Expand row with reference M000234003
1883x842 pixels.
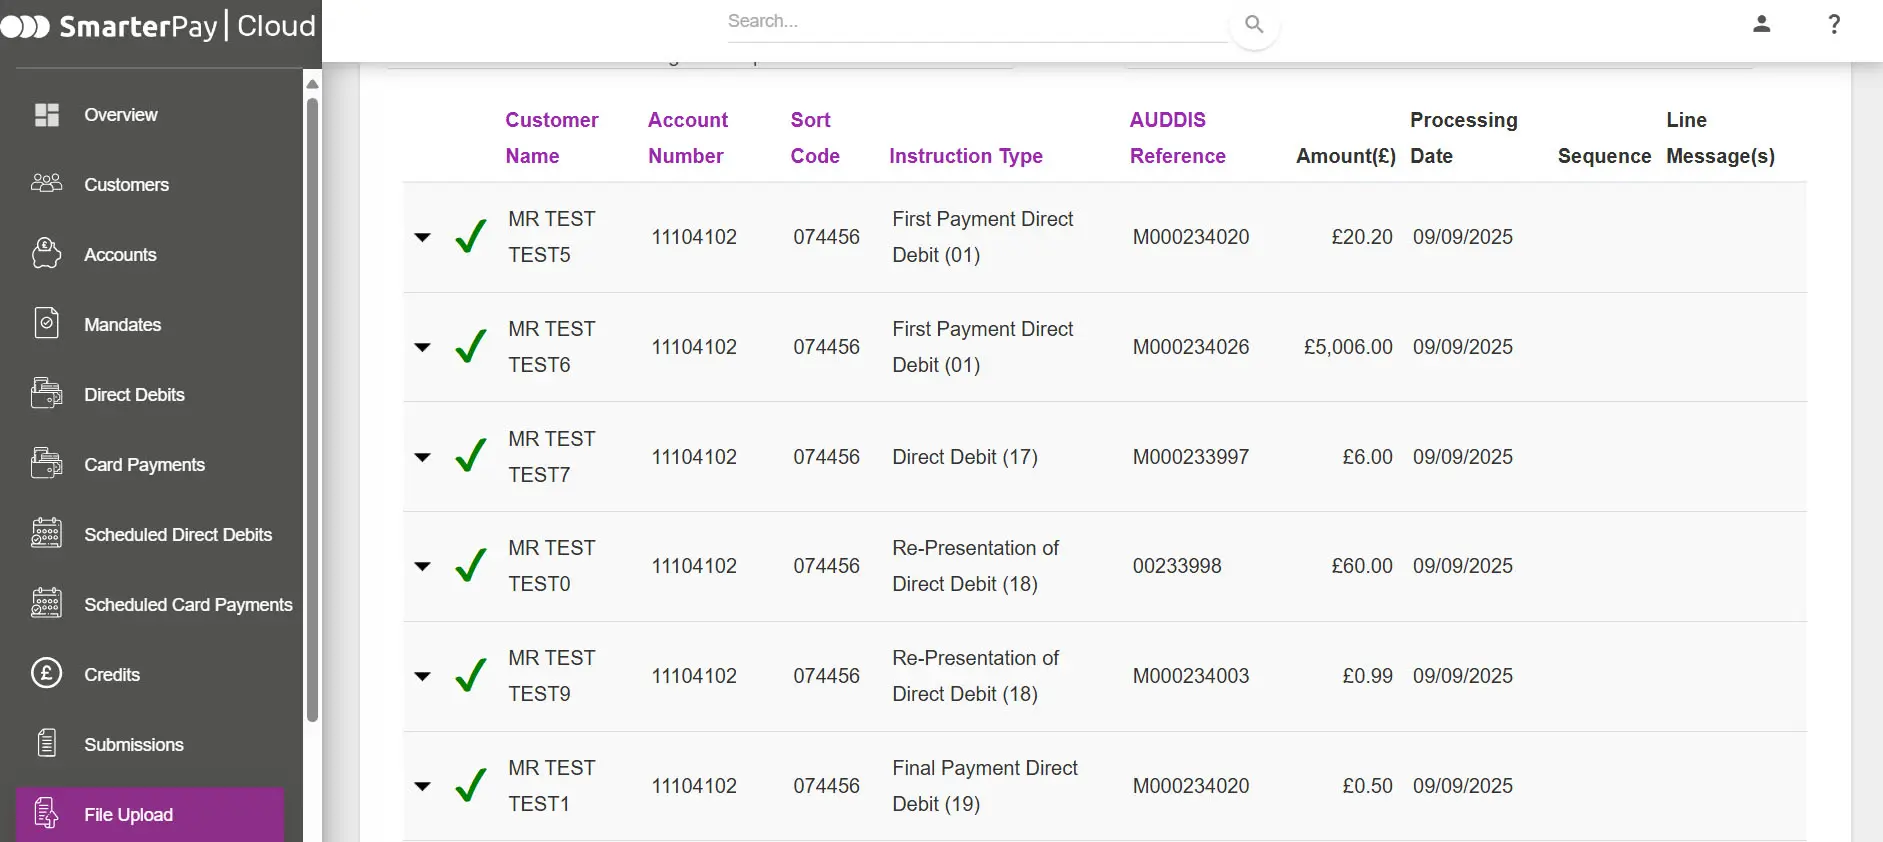423,676
